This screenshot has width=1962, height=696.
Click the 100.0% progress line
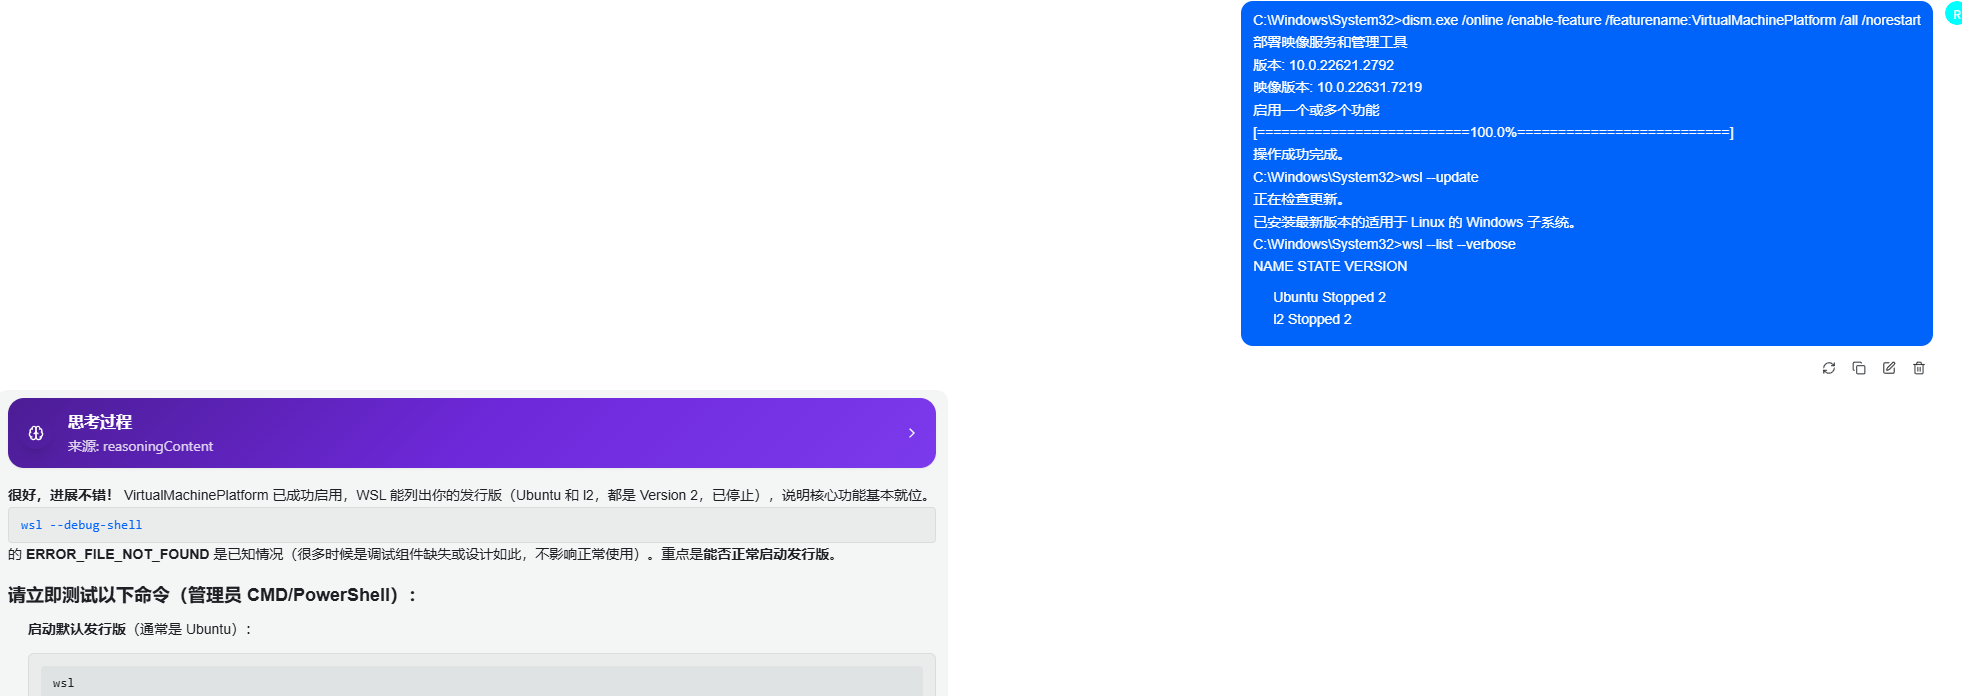pyautogui.click(x=1493, y=132)
